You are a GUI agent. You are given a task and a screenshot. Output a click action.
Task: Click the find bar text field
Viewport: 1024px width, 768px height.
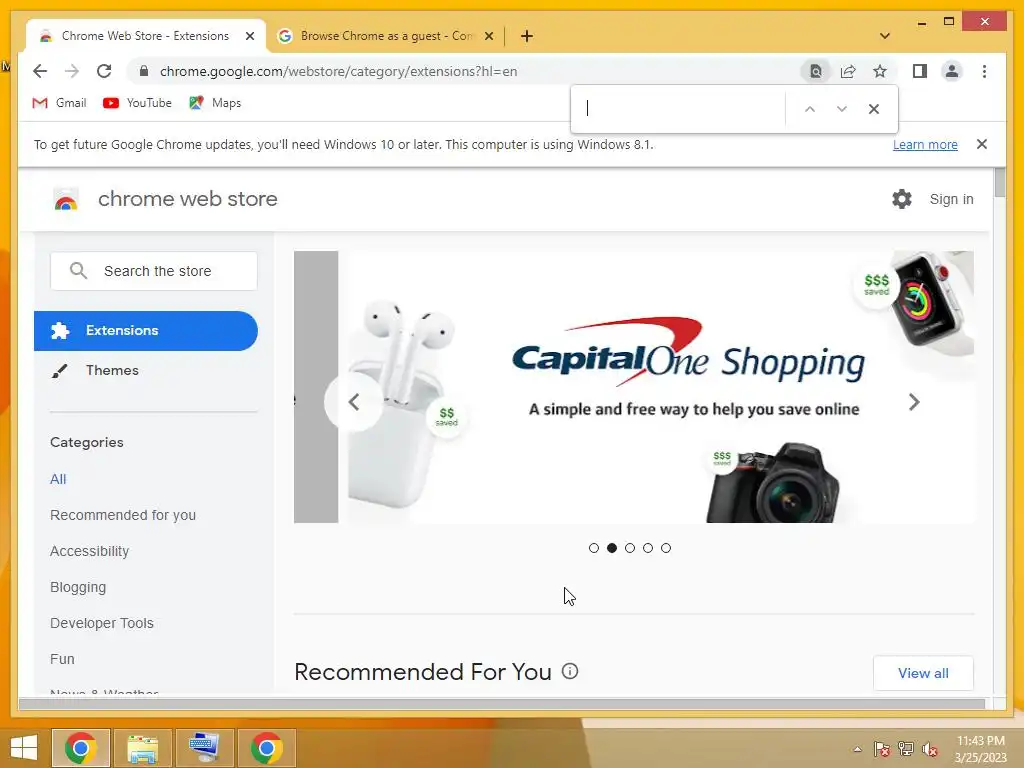click(x=679, y=108)
